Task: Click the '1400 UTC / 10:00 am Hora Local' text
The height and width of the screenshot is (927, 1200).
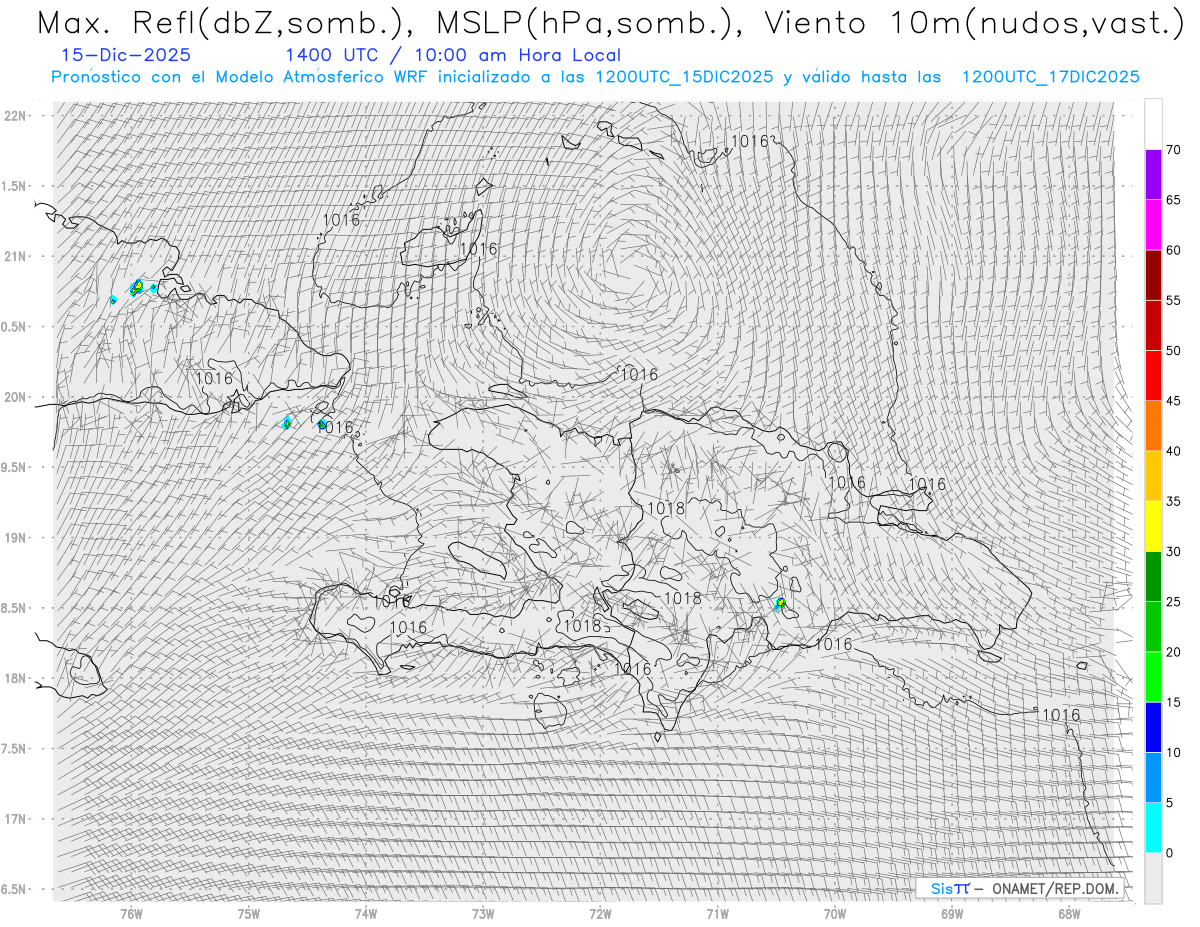Action: point(453,56)
